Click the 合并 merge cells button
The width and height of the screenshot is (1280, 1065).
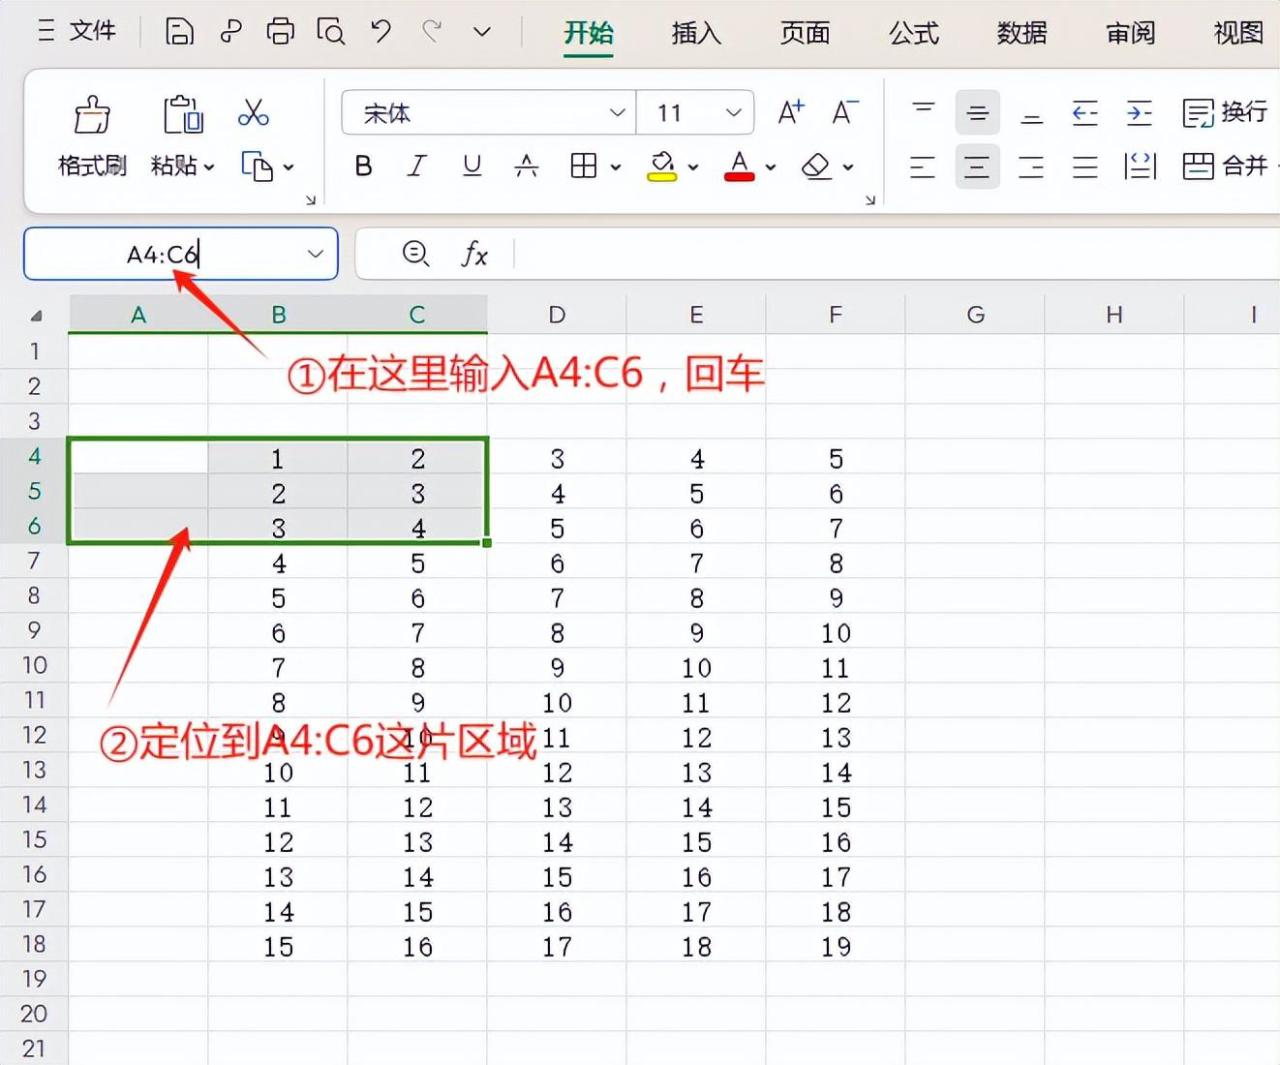1225,166
